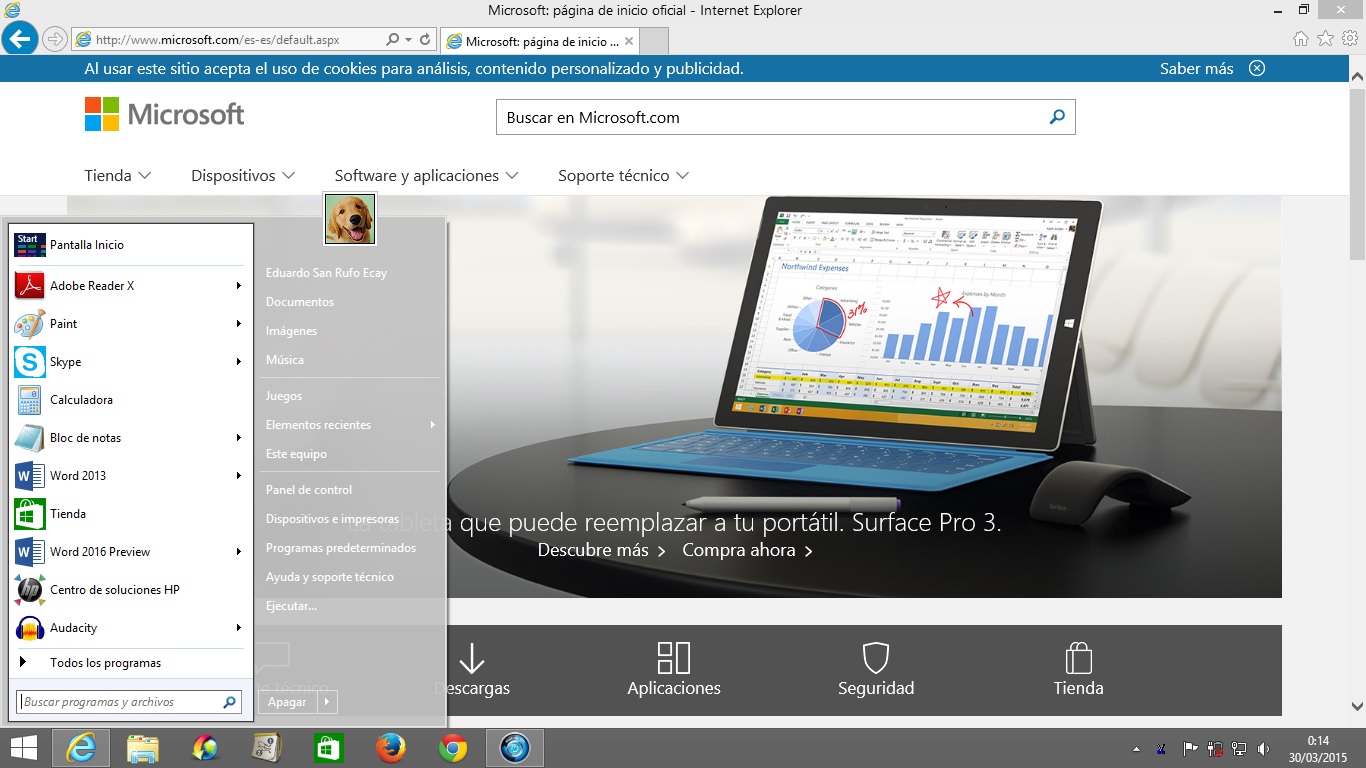Expand the Tienda navigation menu
This screenshot has width=1366, height=768.
[x=118, y=176]
